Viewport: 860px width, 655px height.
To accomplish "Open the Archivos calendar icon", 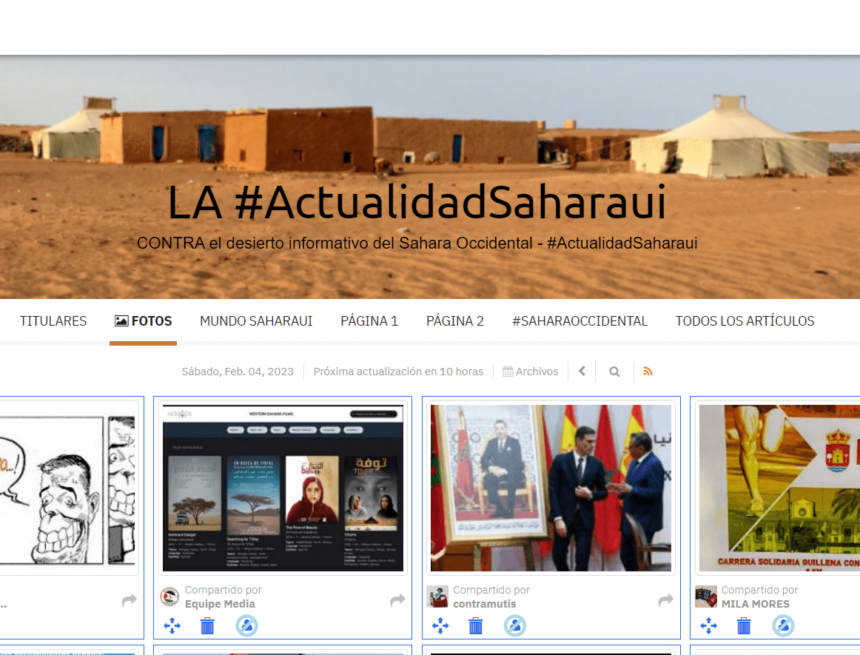I will [509, 371].
